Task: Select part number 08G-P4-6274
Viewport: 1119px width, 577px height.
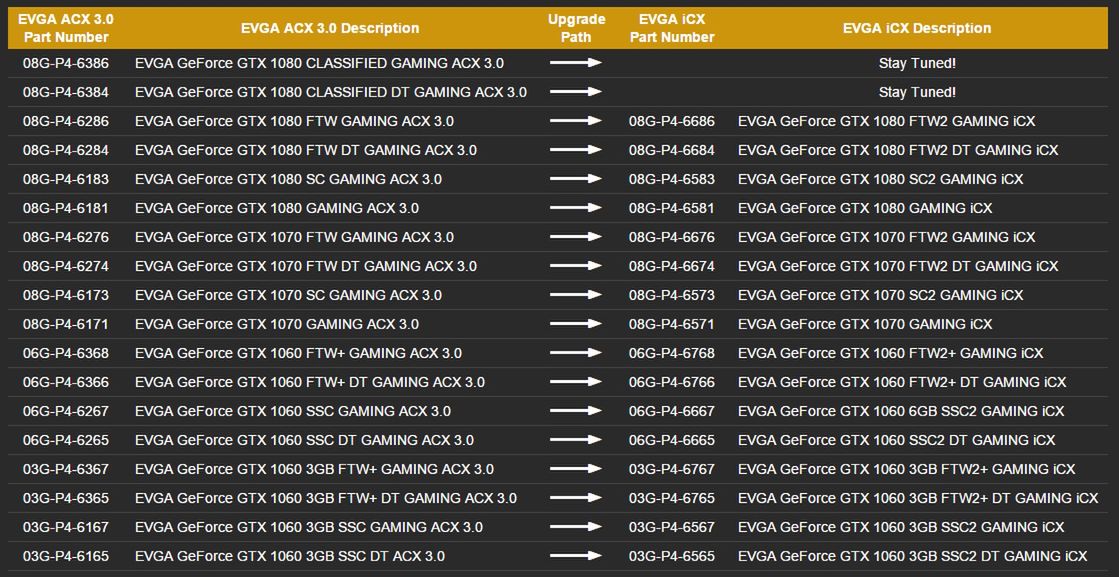Action: (x=66, y=266)
